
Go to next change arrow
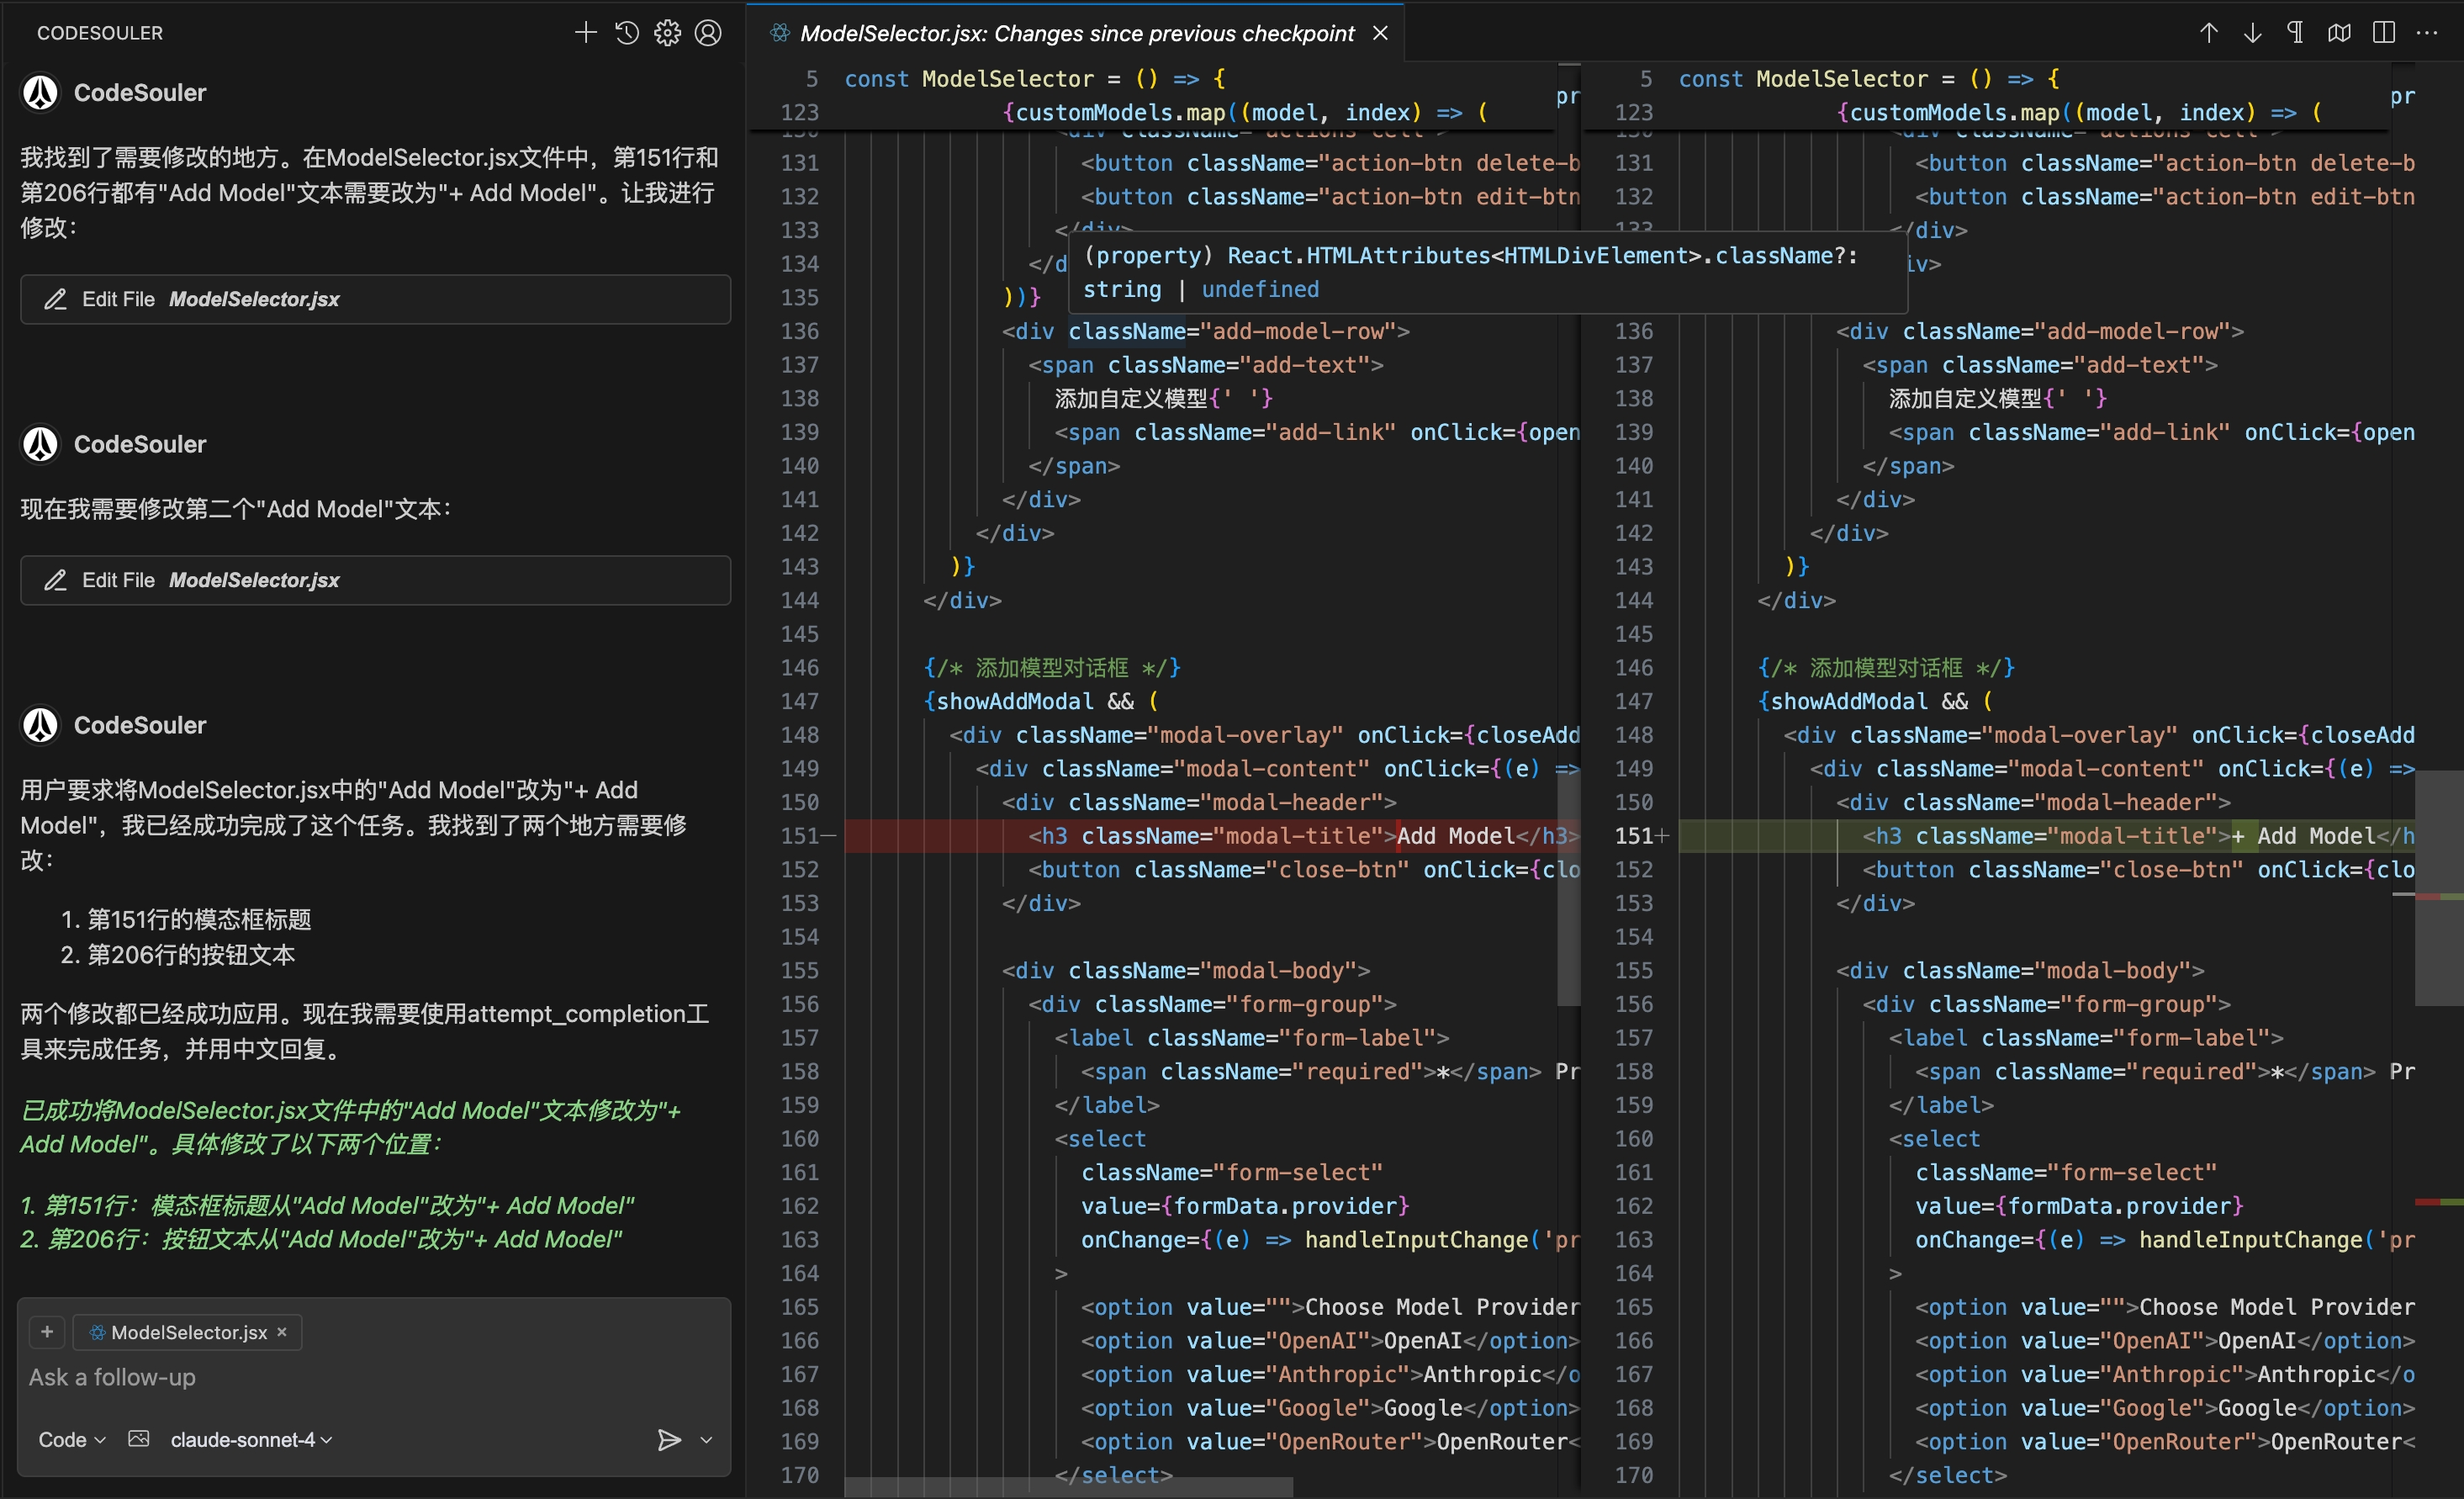click(x=2252, y=33)
